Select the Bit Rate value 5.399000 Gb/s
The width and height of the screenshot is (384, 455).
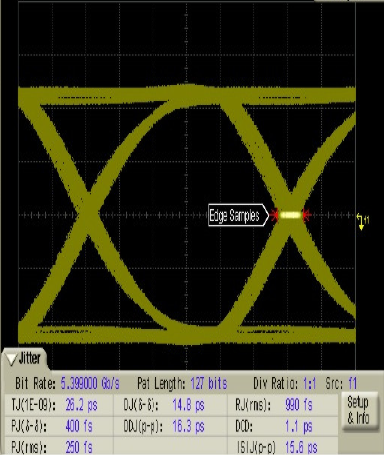tap(90, 384)
